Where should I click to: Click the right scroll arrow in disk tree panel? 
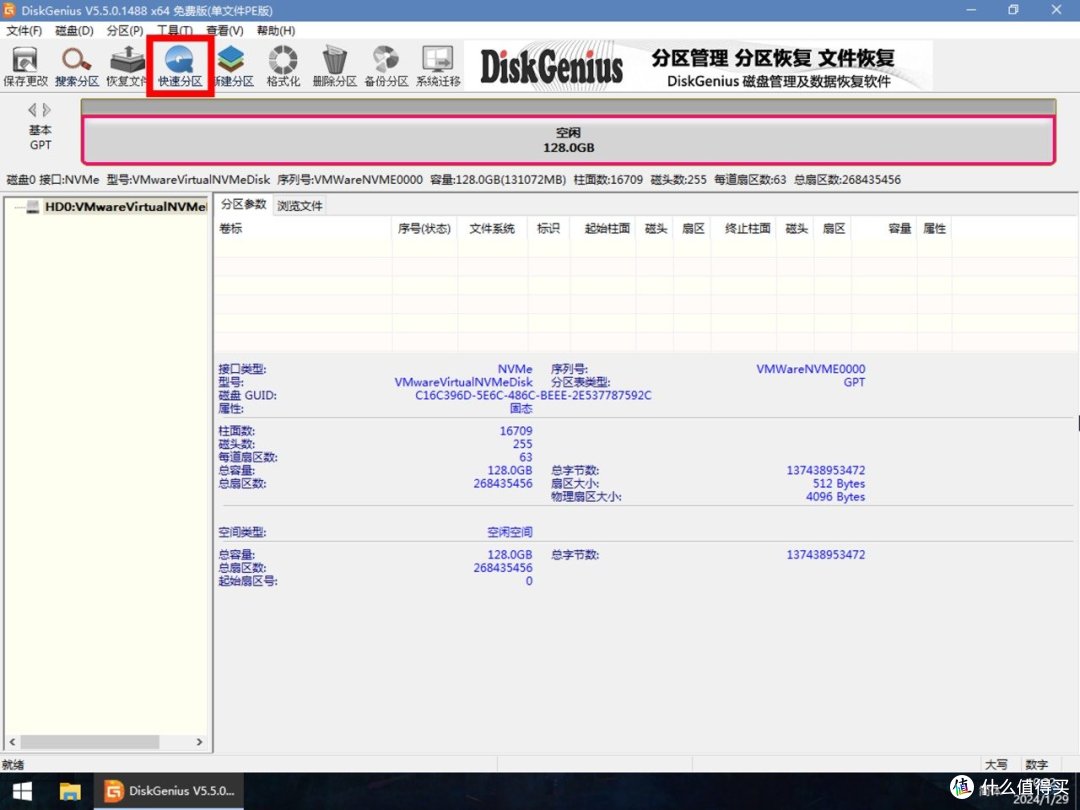200,742
